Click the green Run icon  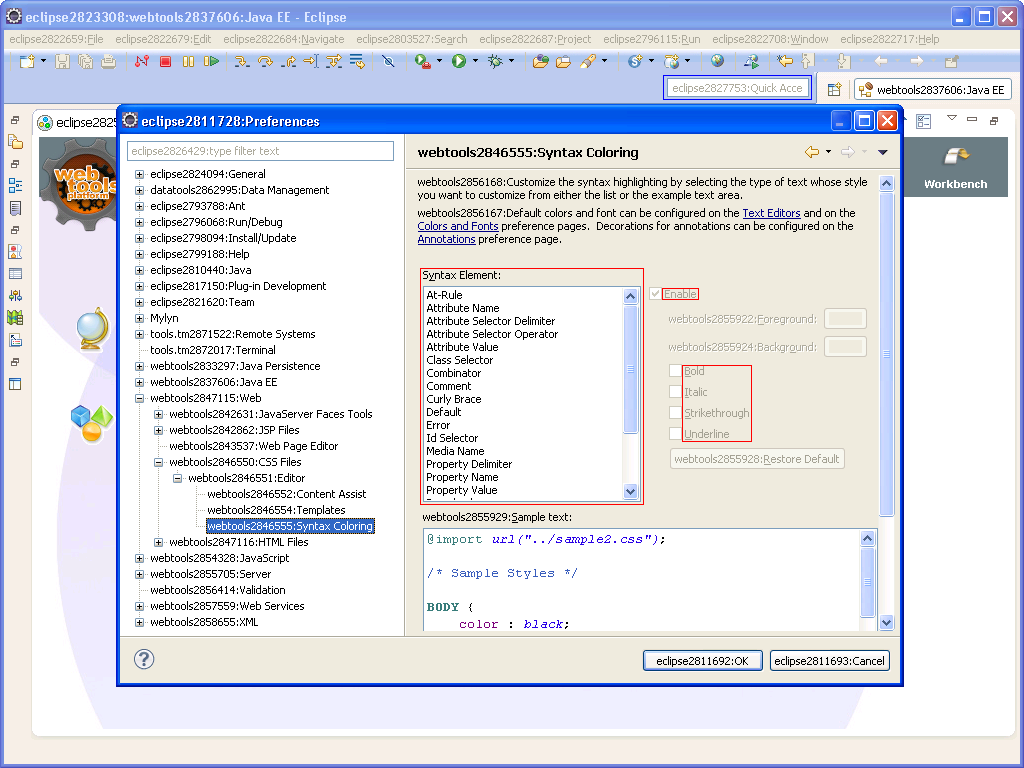pyautogui.click(x=459, y=61)
